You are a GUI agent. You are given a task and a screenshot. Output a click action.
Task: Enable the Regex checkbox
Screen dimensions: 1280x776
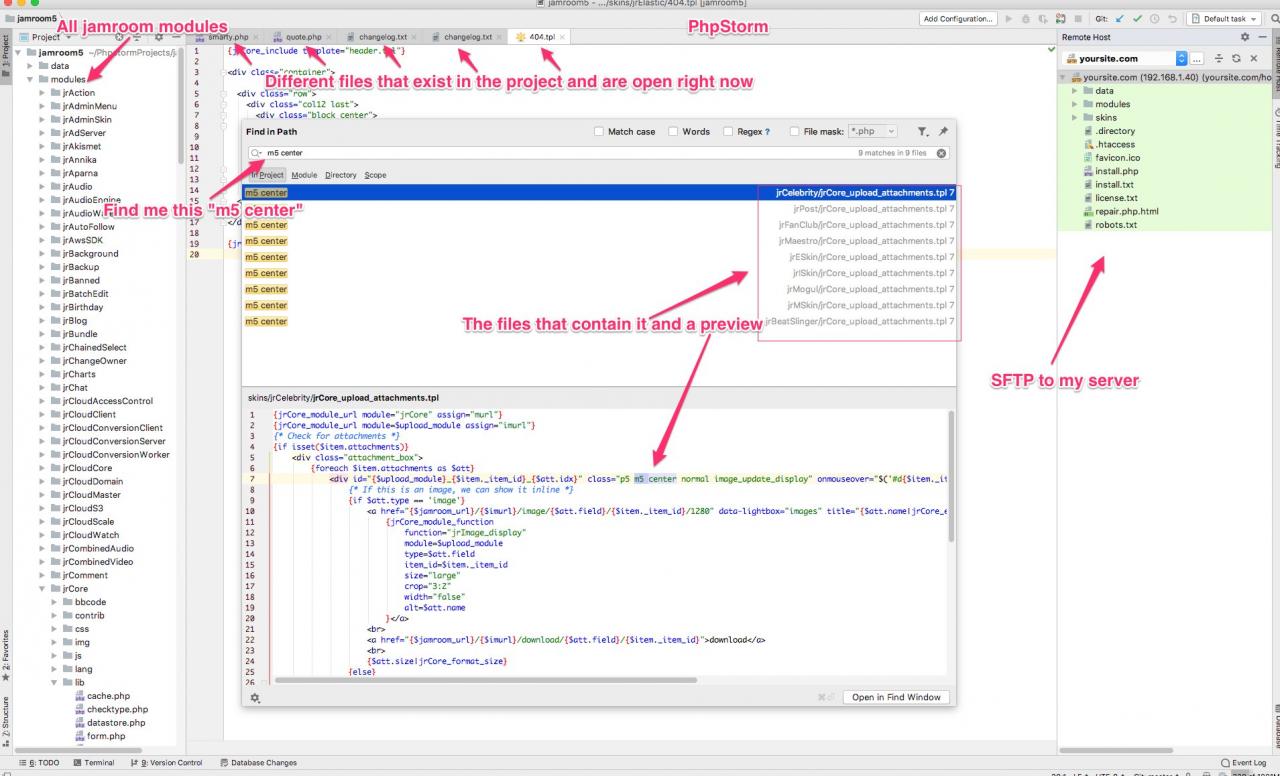pyautogui.click(x=729, y=131)
